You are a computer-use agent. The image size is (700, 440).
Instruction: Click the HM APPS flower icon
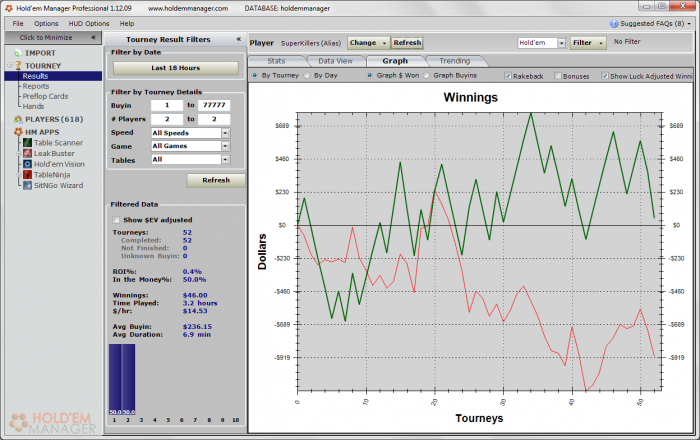[18, 132]
